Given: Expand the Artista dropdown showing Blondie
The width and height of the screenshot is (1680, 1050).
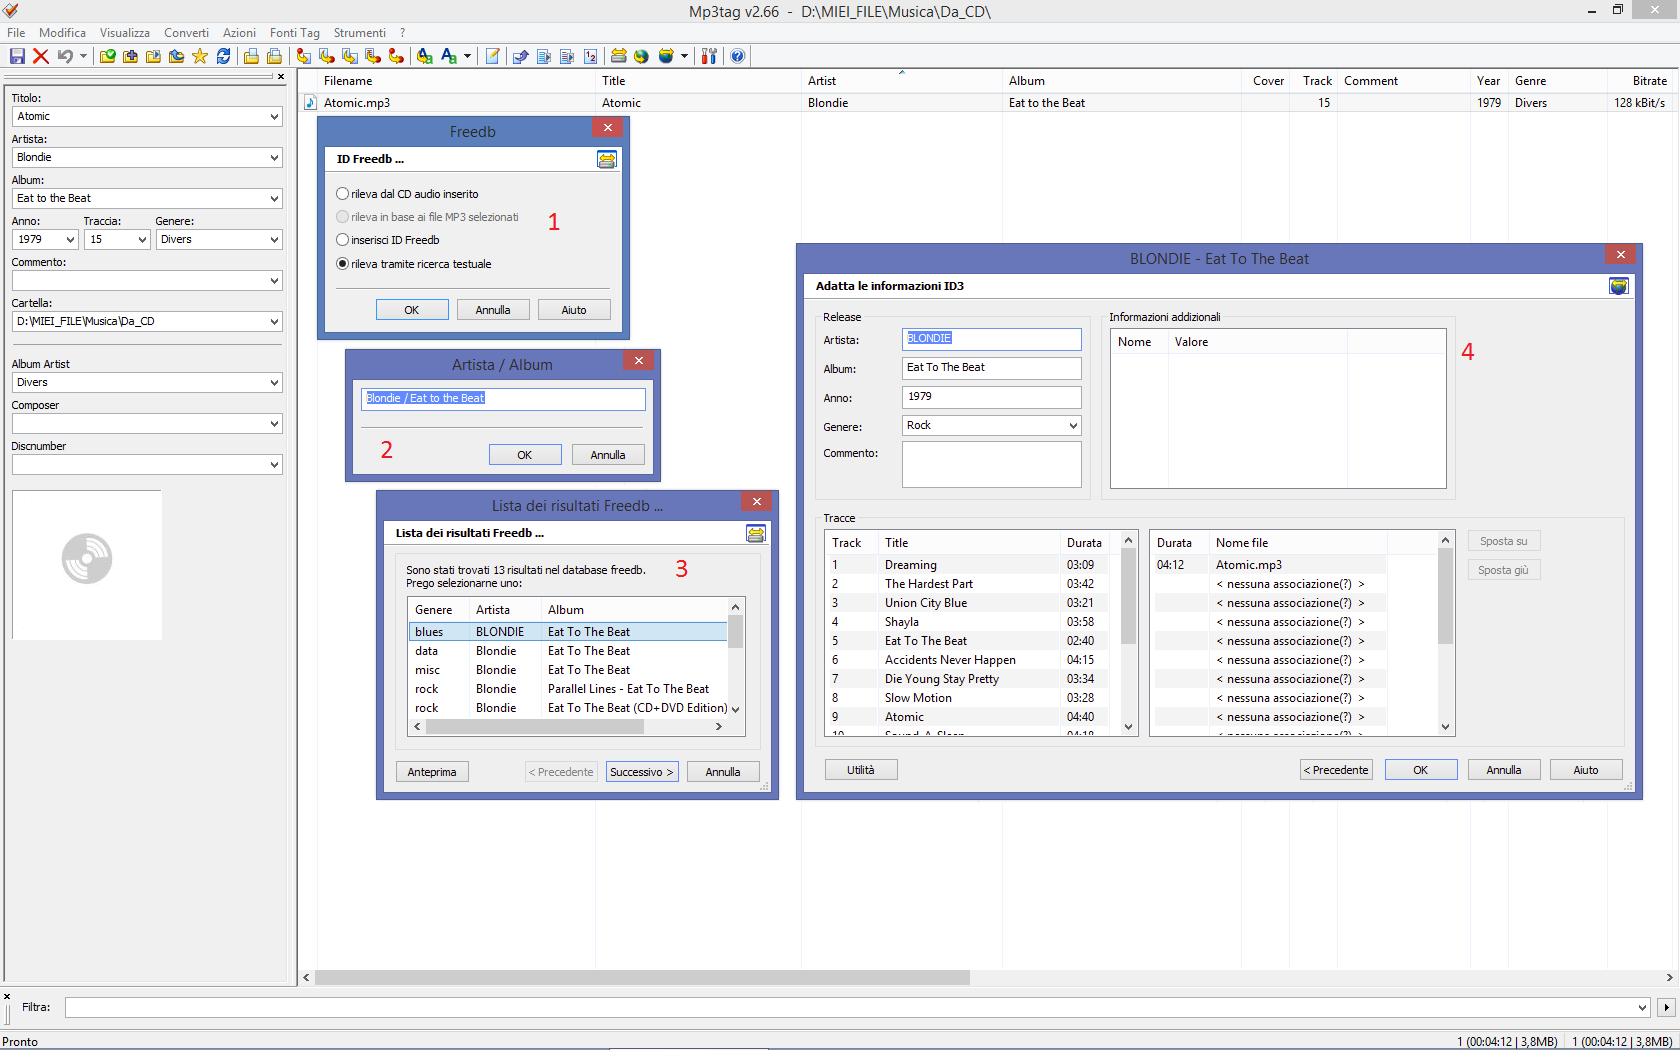Looking at the screenshot, I should (274, 158).
